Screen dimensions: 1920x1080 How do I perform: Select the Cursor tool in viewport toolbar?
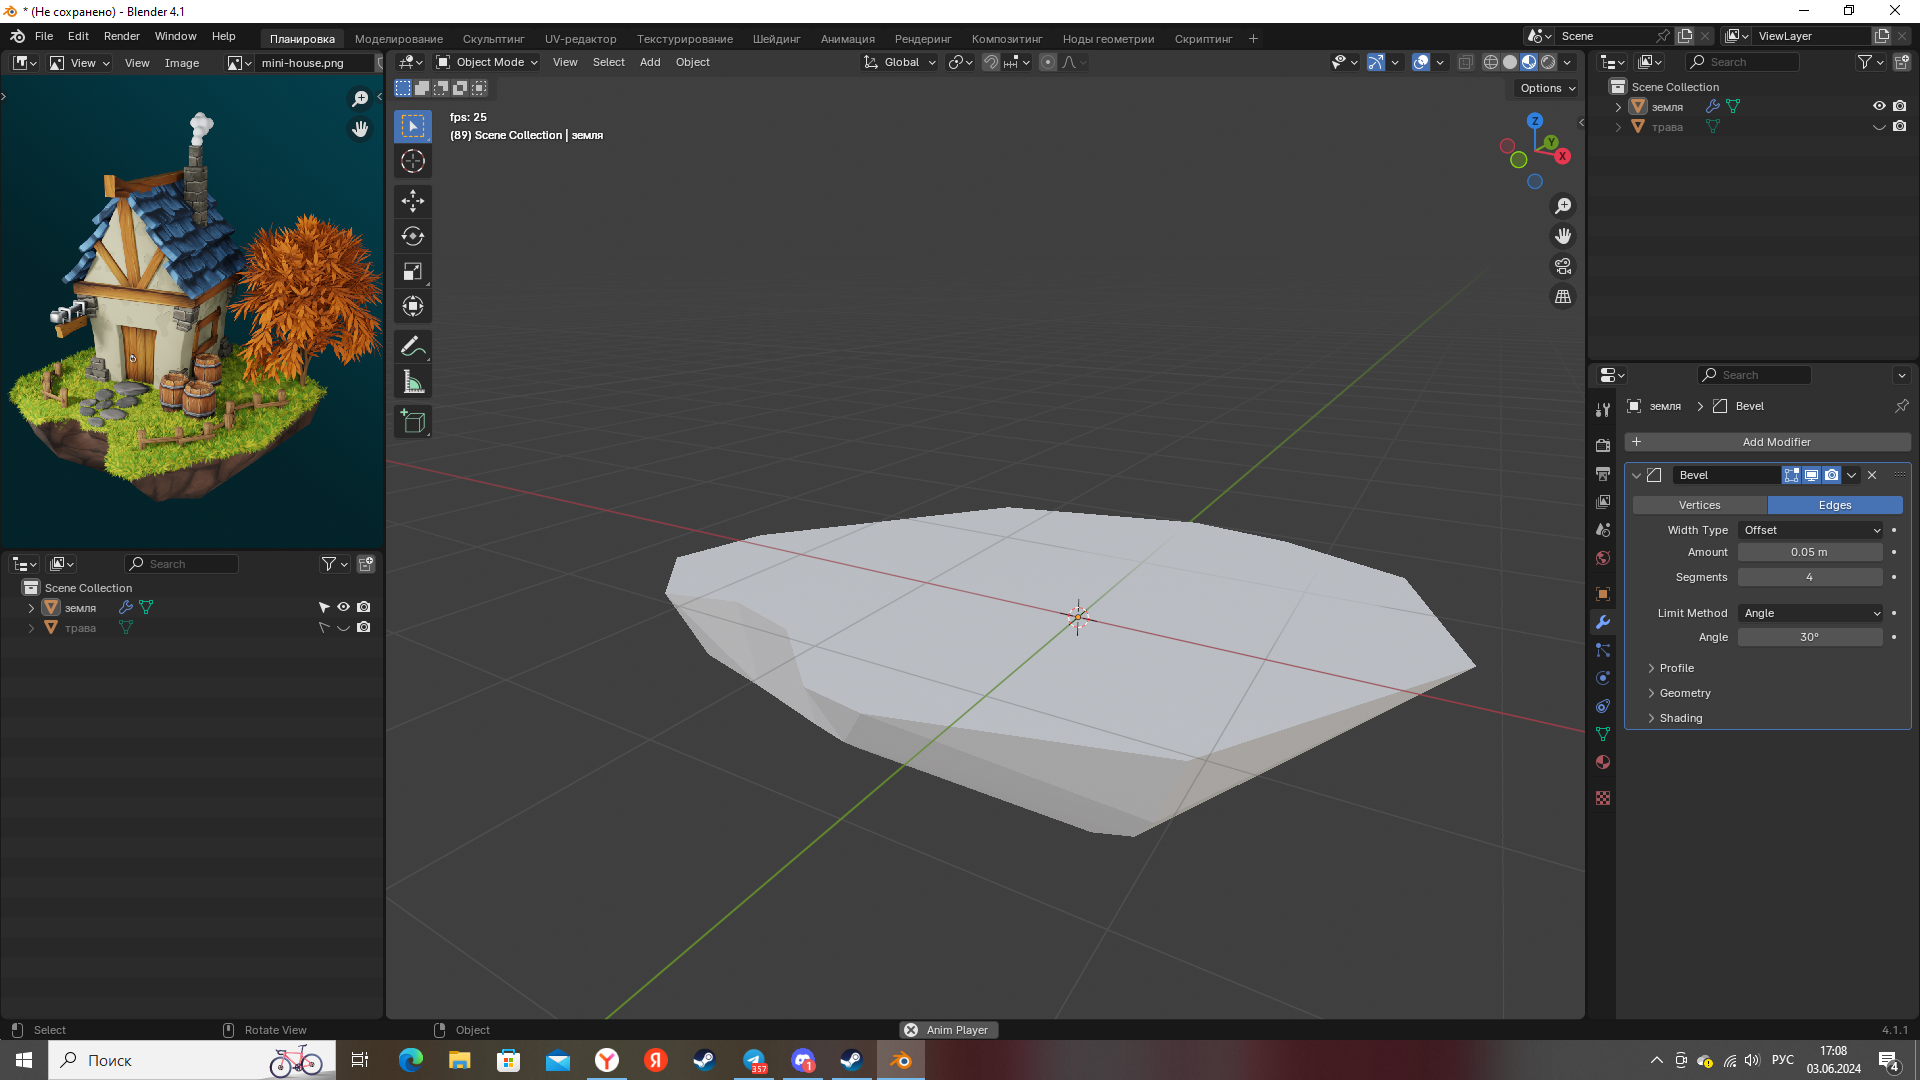point(413,161)
